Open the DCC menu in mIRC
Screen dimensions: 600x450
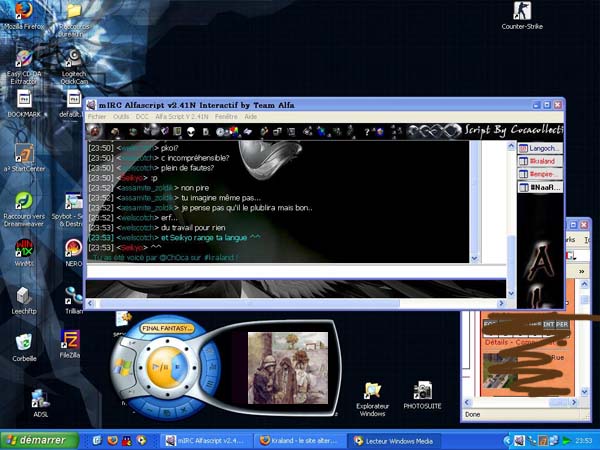142,117
